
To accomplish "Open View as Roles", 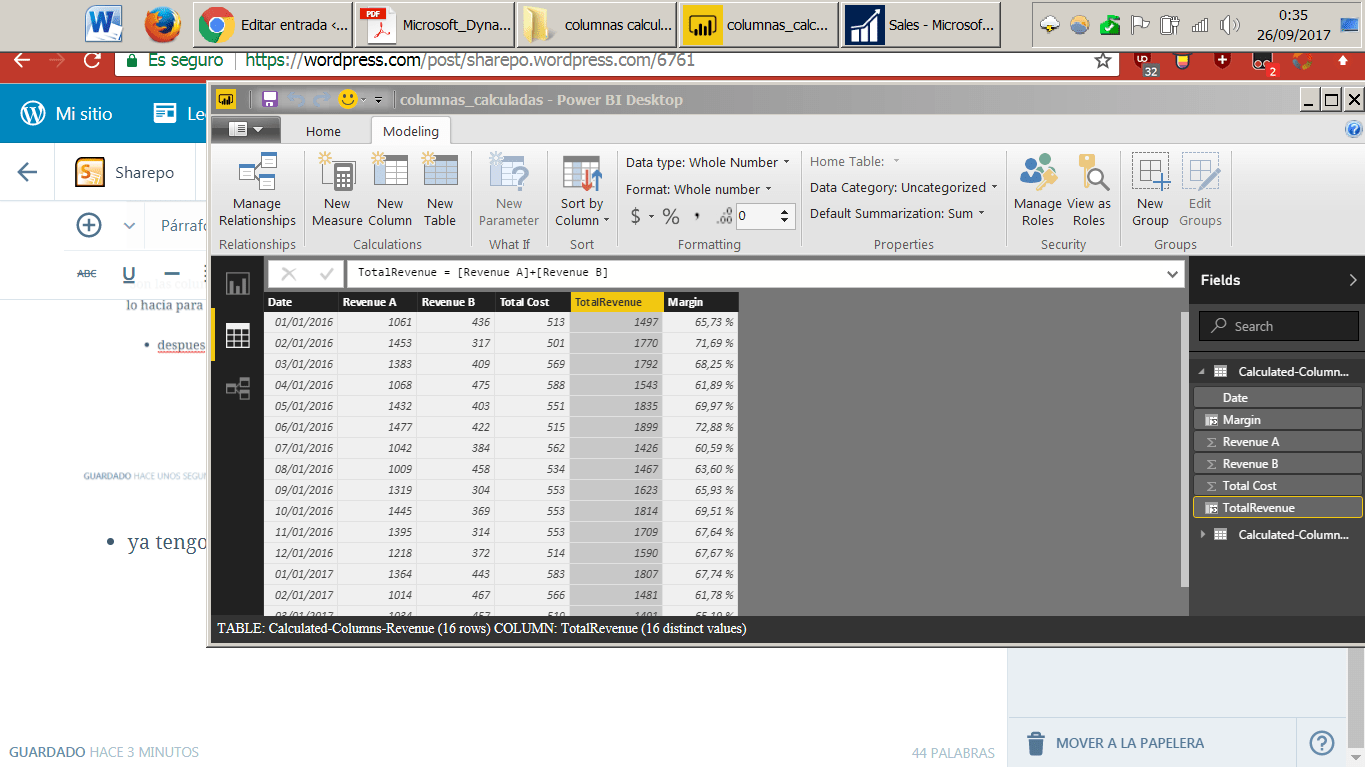I will [x=1089, y=190].
